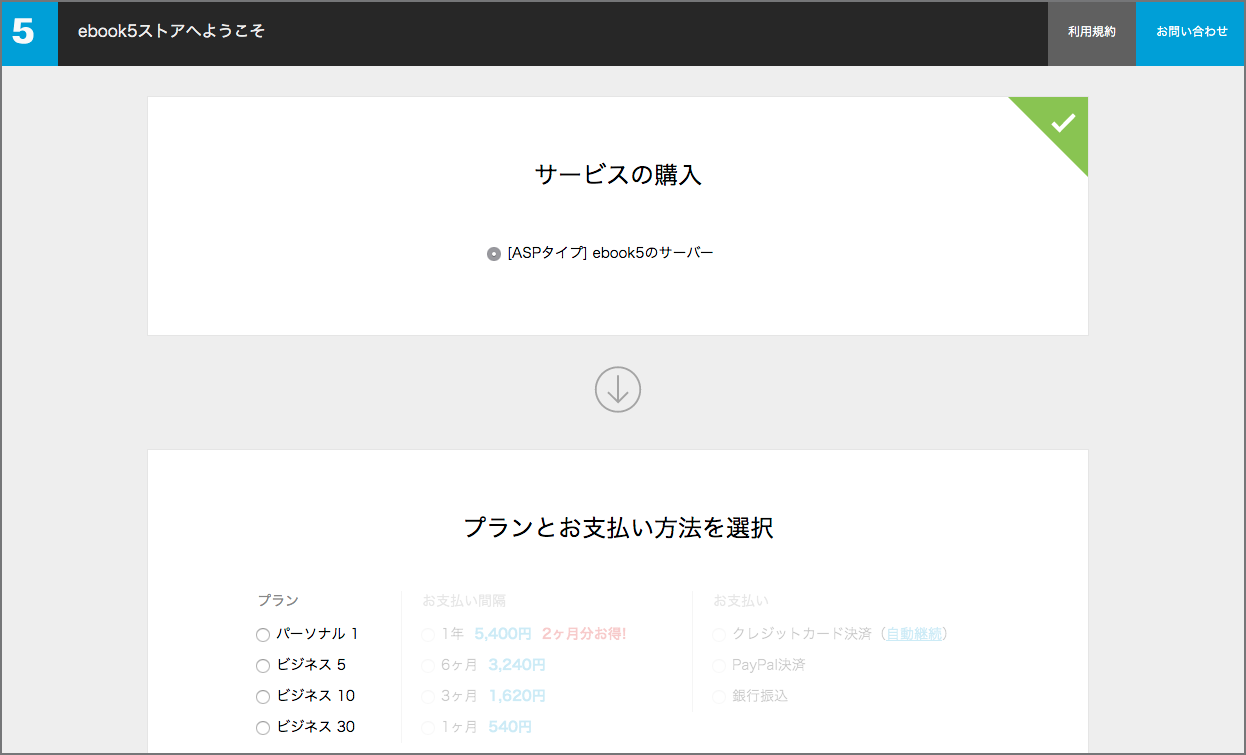Open the お問い合わせ page
The image size is (1246, 755).
[1191, 33]
